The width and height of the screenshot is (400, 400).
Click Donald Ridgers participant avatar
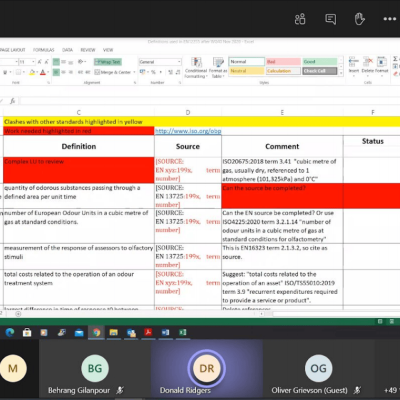207,368
